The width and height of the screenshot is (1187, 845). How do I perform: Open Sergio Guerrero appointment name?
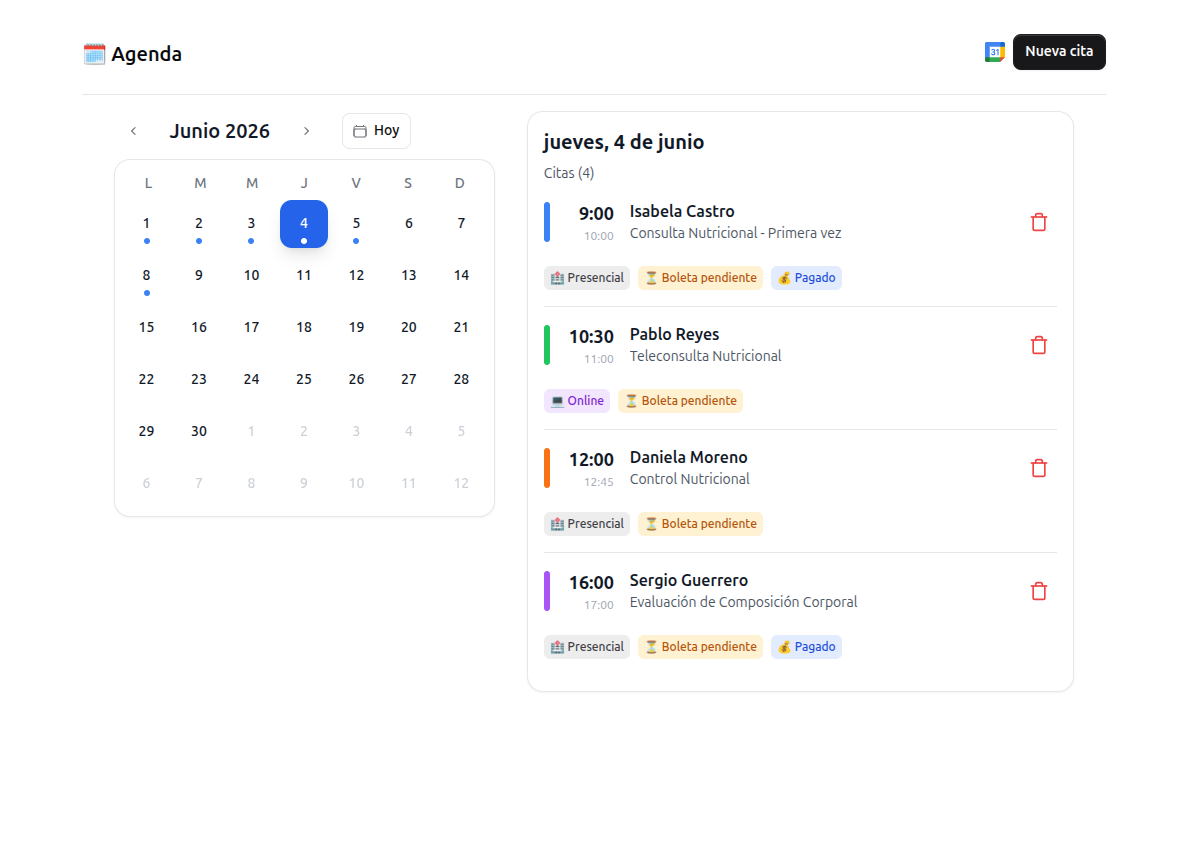click(x=689, y=581)
